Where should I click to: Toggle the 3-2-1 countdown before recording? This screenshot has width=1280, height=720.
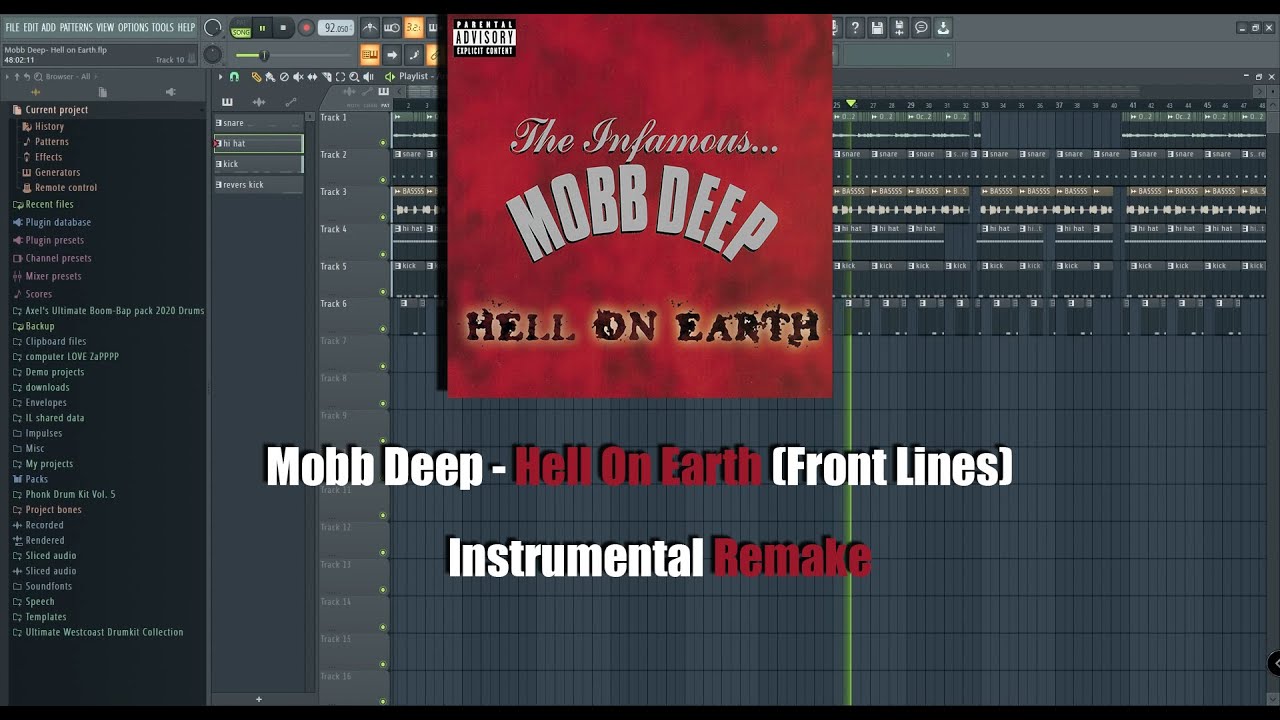tap(413, 28)
